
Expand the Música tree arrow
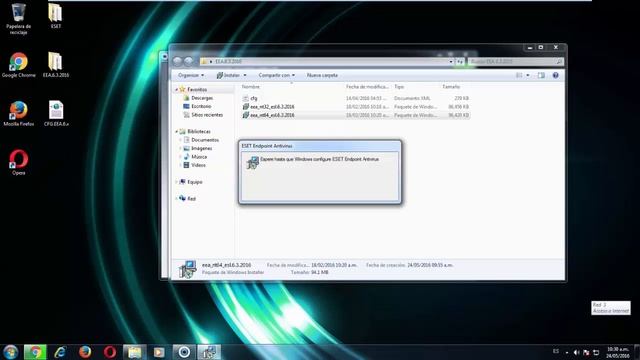coord(180,157)
